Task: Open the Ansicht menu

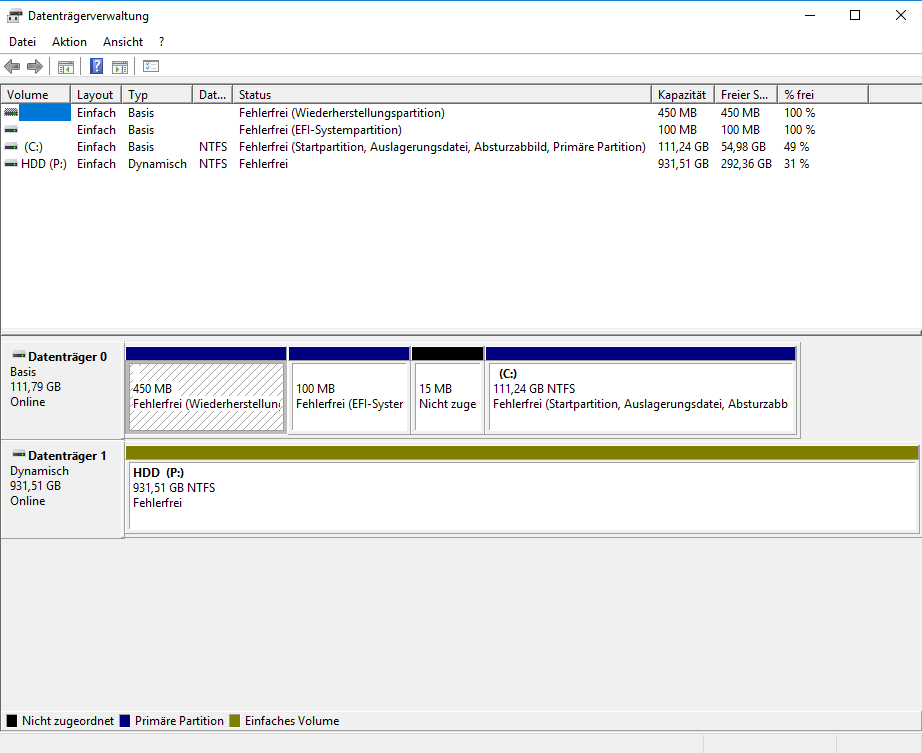Action: 123,42
